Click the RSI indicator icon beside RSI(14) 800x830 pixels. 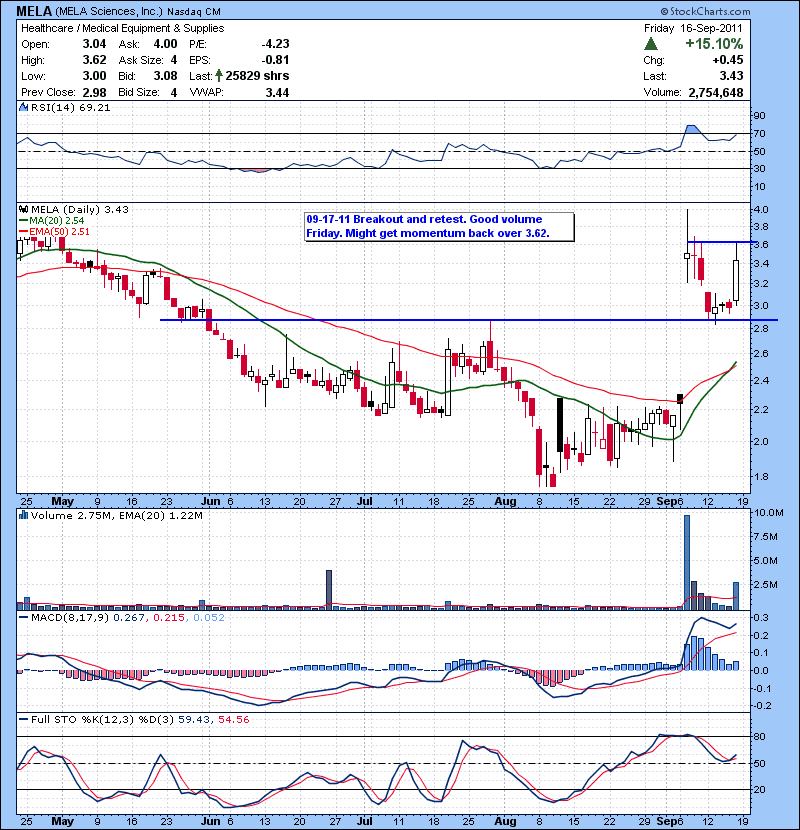[23, 107]
